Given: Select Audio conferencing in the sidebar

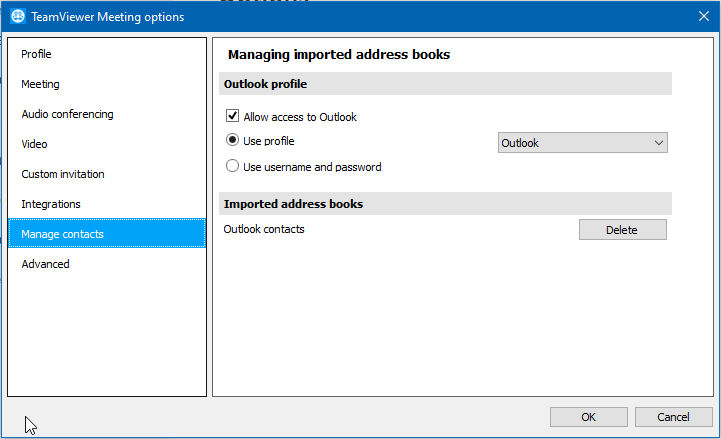Looking at the screenshot, I should coord(107,114).
